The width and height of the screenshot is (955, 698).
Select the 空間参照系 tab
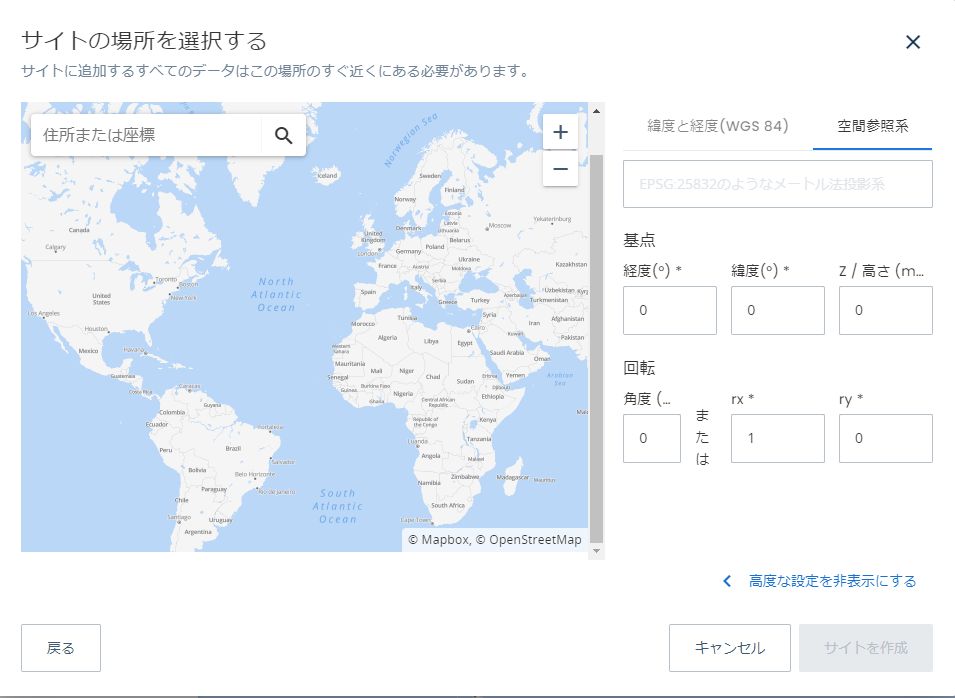point(872,126)
